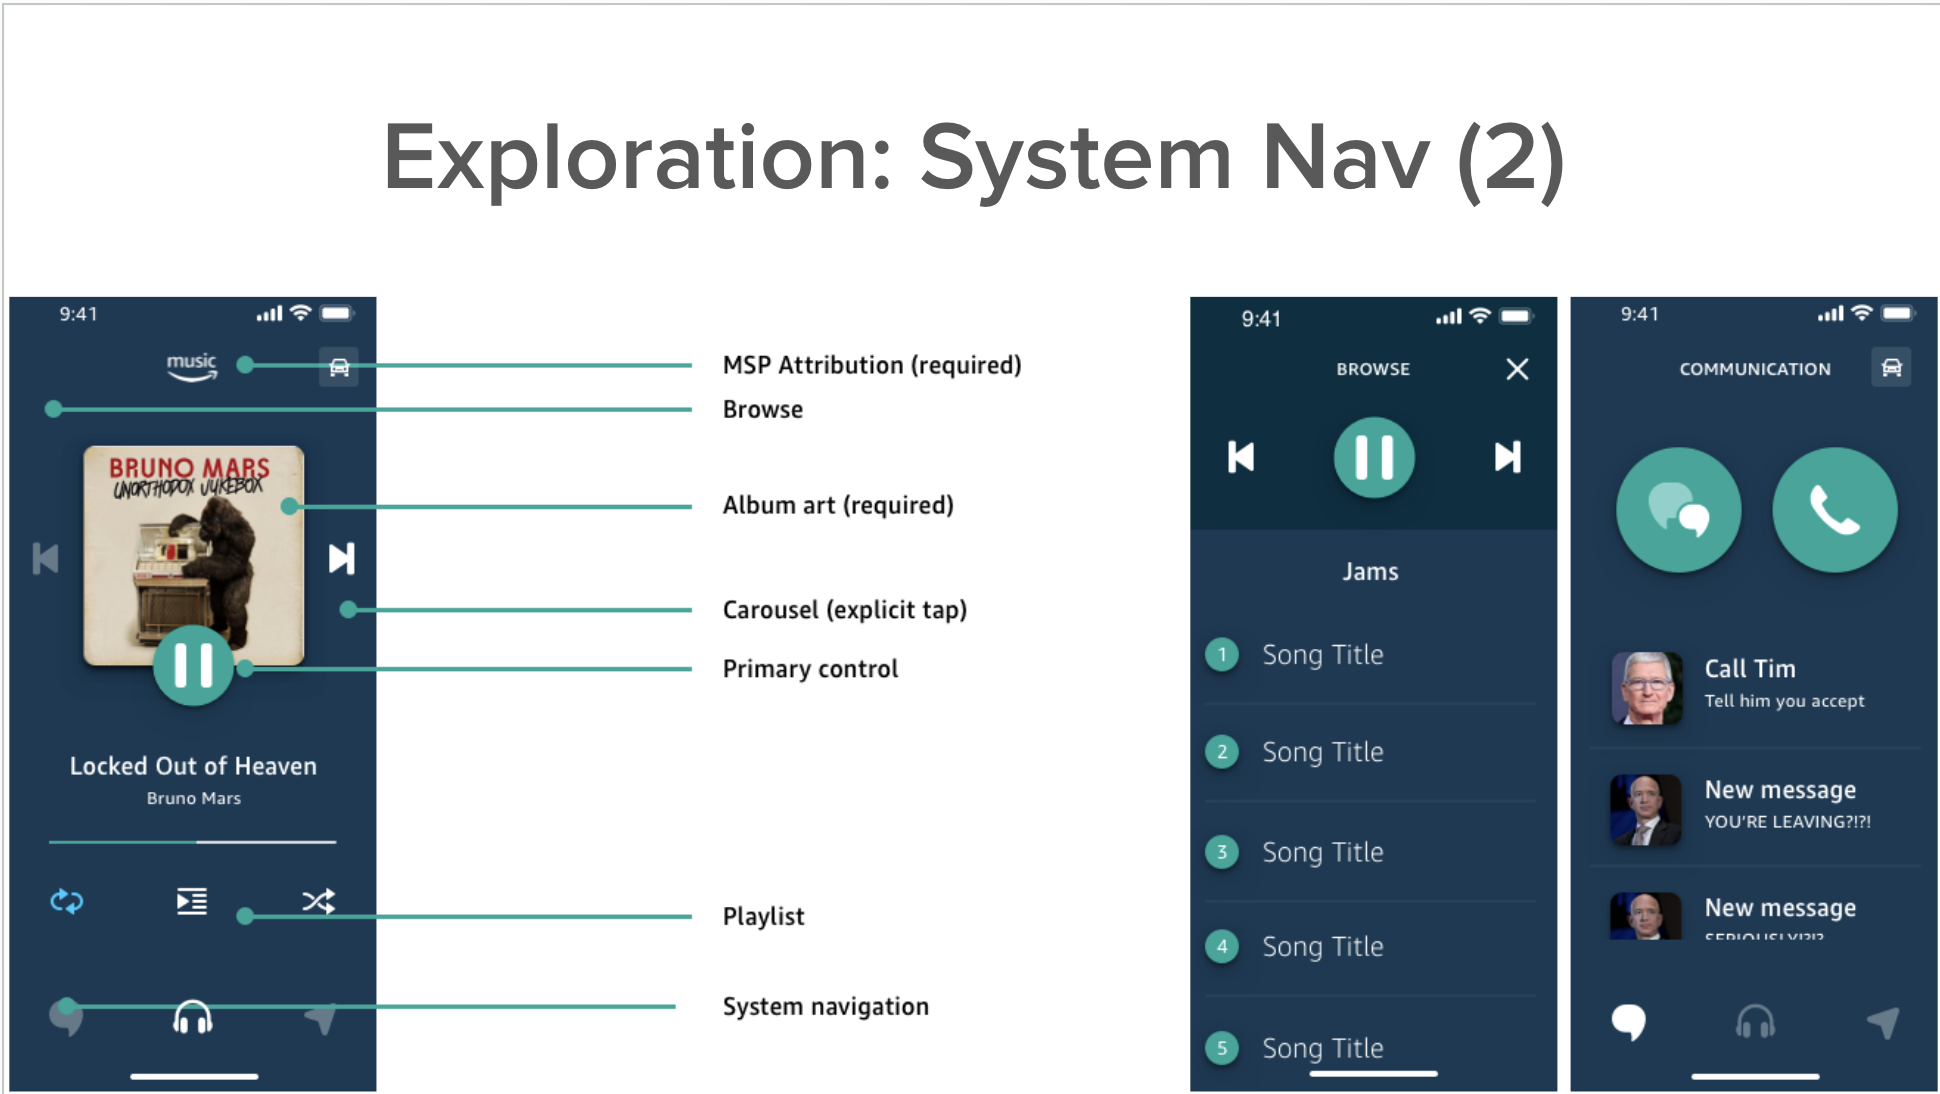Screen dimensions: 1940x1094
Task: Click the Bruno Mars artist name under the song title
Action: coord(194,798)
